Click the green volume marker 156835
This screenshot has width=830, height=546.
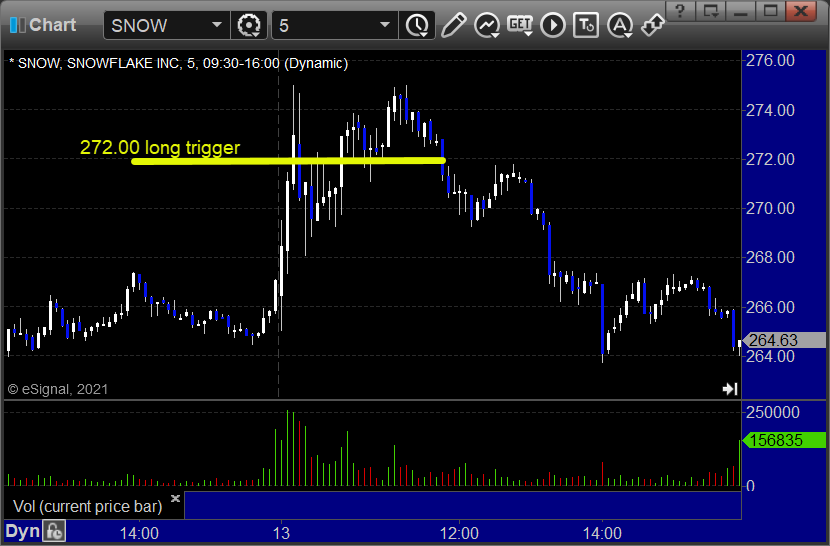click(x=785, y=440)
